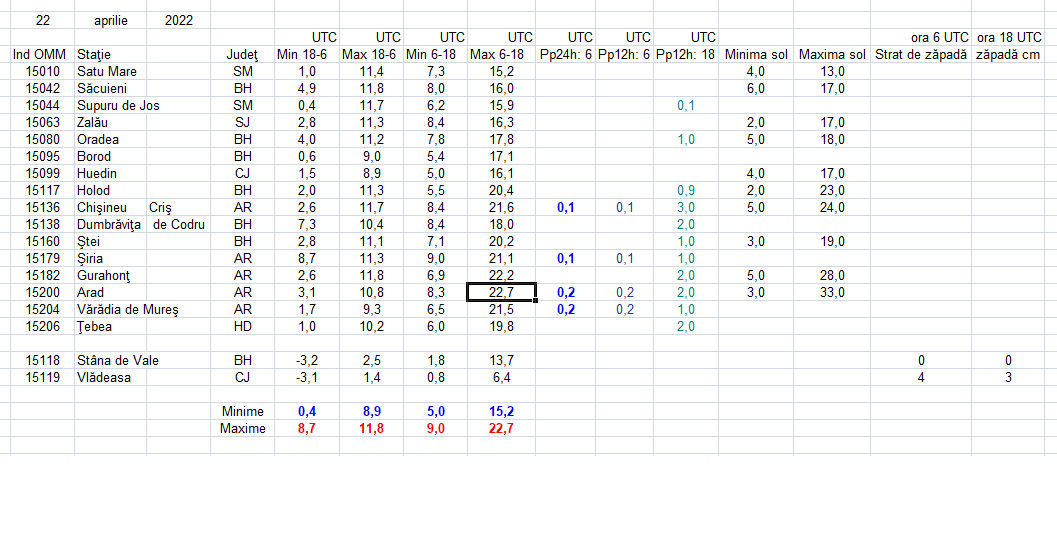The width and height of the screenshot is (1057, 540).
Task: Select the blue 15,2 minimum value
Action: tap(502, 411)
